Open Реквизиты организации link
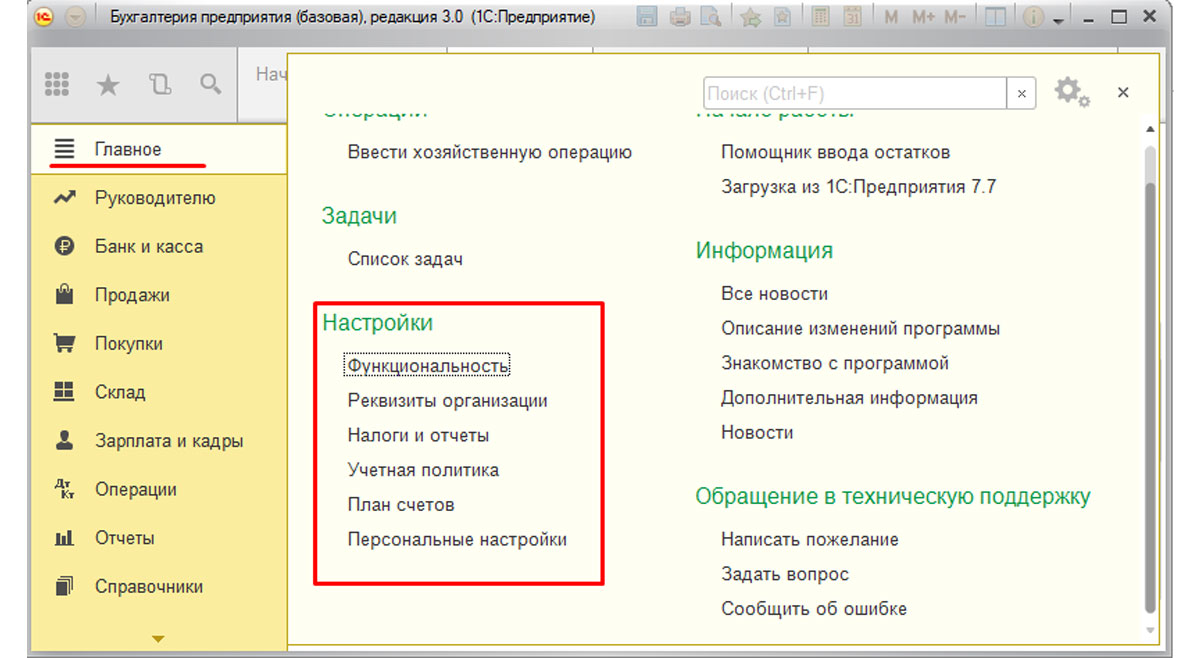Viewport: 1200px width, 658px height. [448, 401]
